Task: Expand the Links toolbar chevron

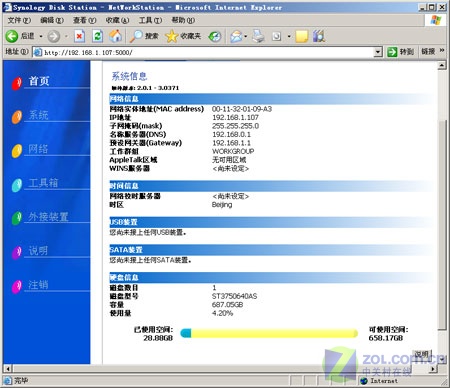Action: pyautogui.click(x=442, y=51)
